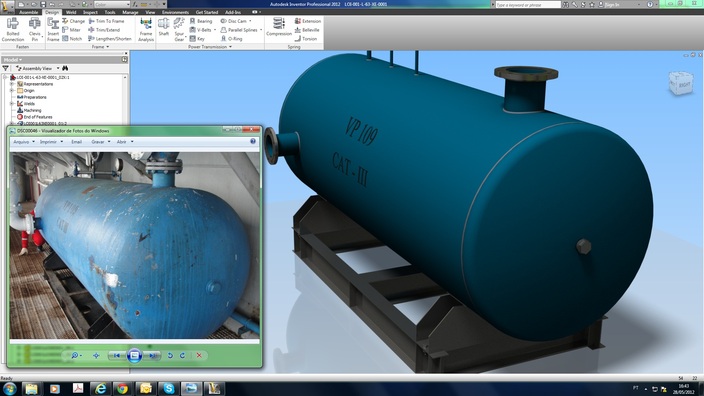
Task: Rotate photo clockwise
Action: click(182, 356)
